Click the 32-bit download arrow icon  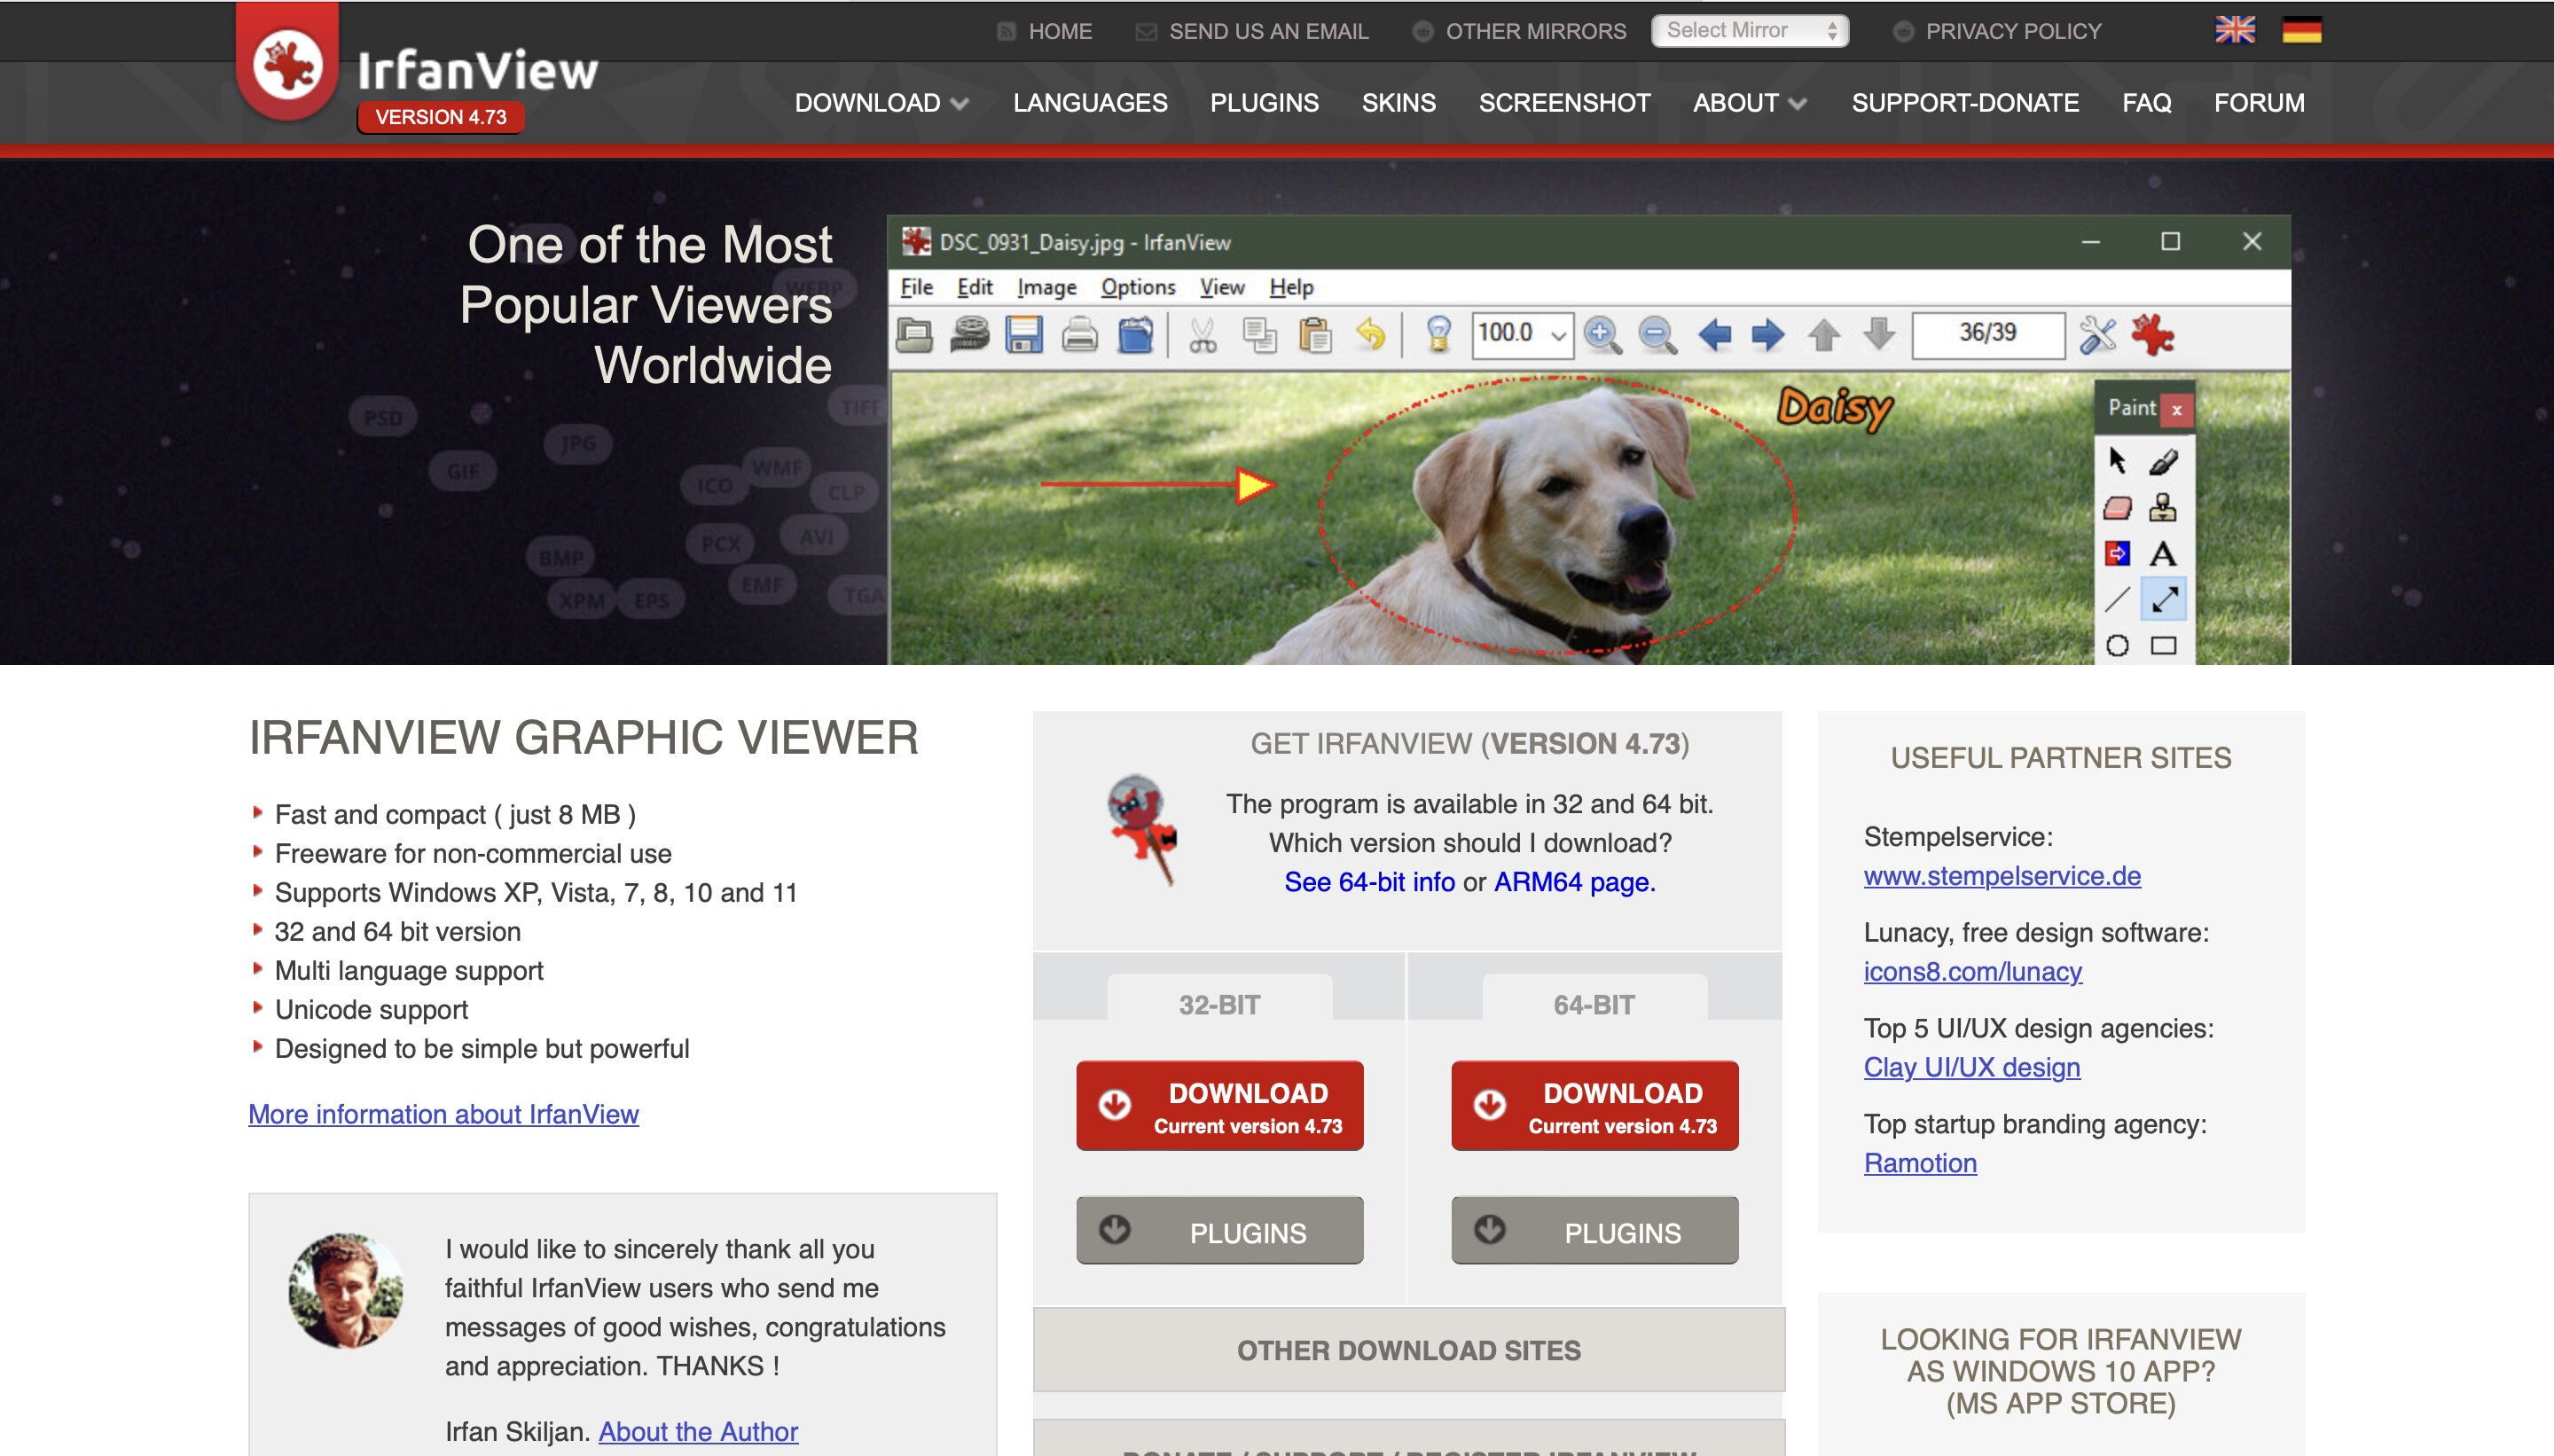[x=1114, y=1104]
